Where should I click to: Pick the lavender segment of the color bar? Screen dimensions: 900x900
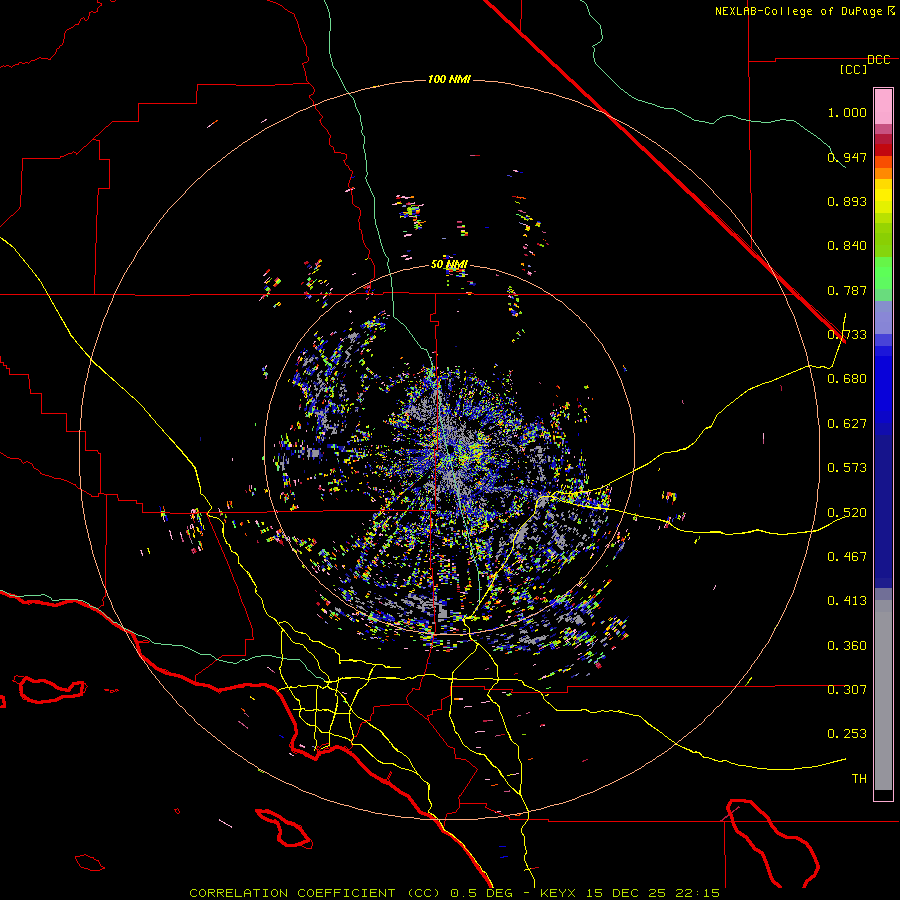pyautogui.click(x=883, y=317)
